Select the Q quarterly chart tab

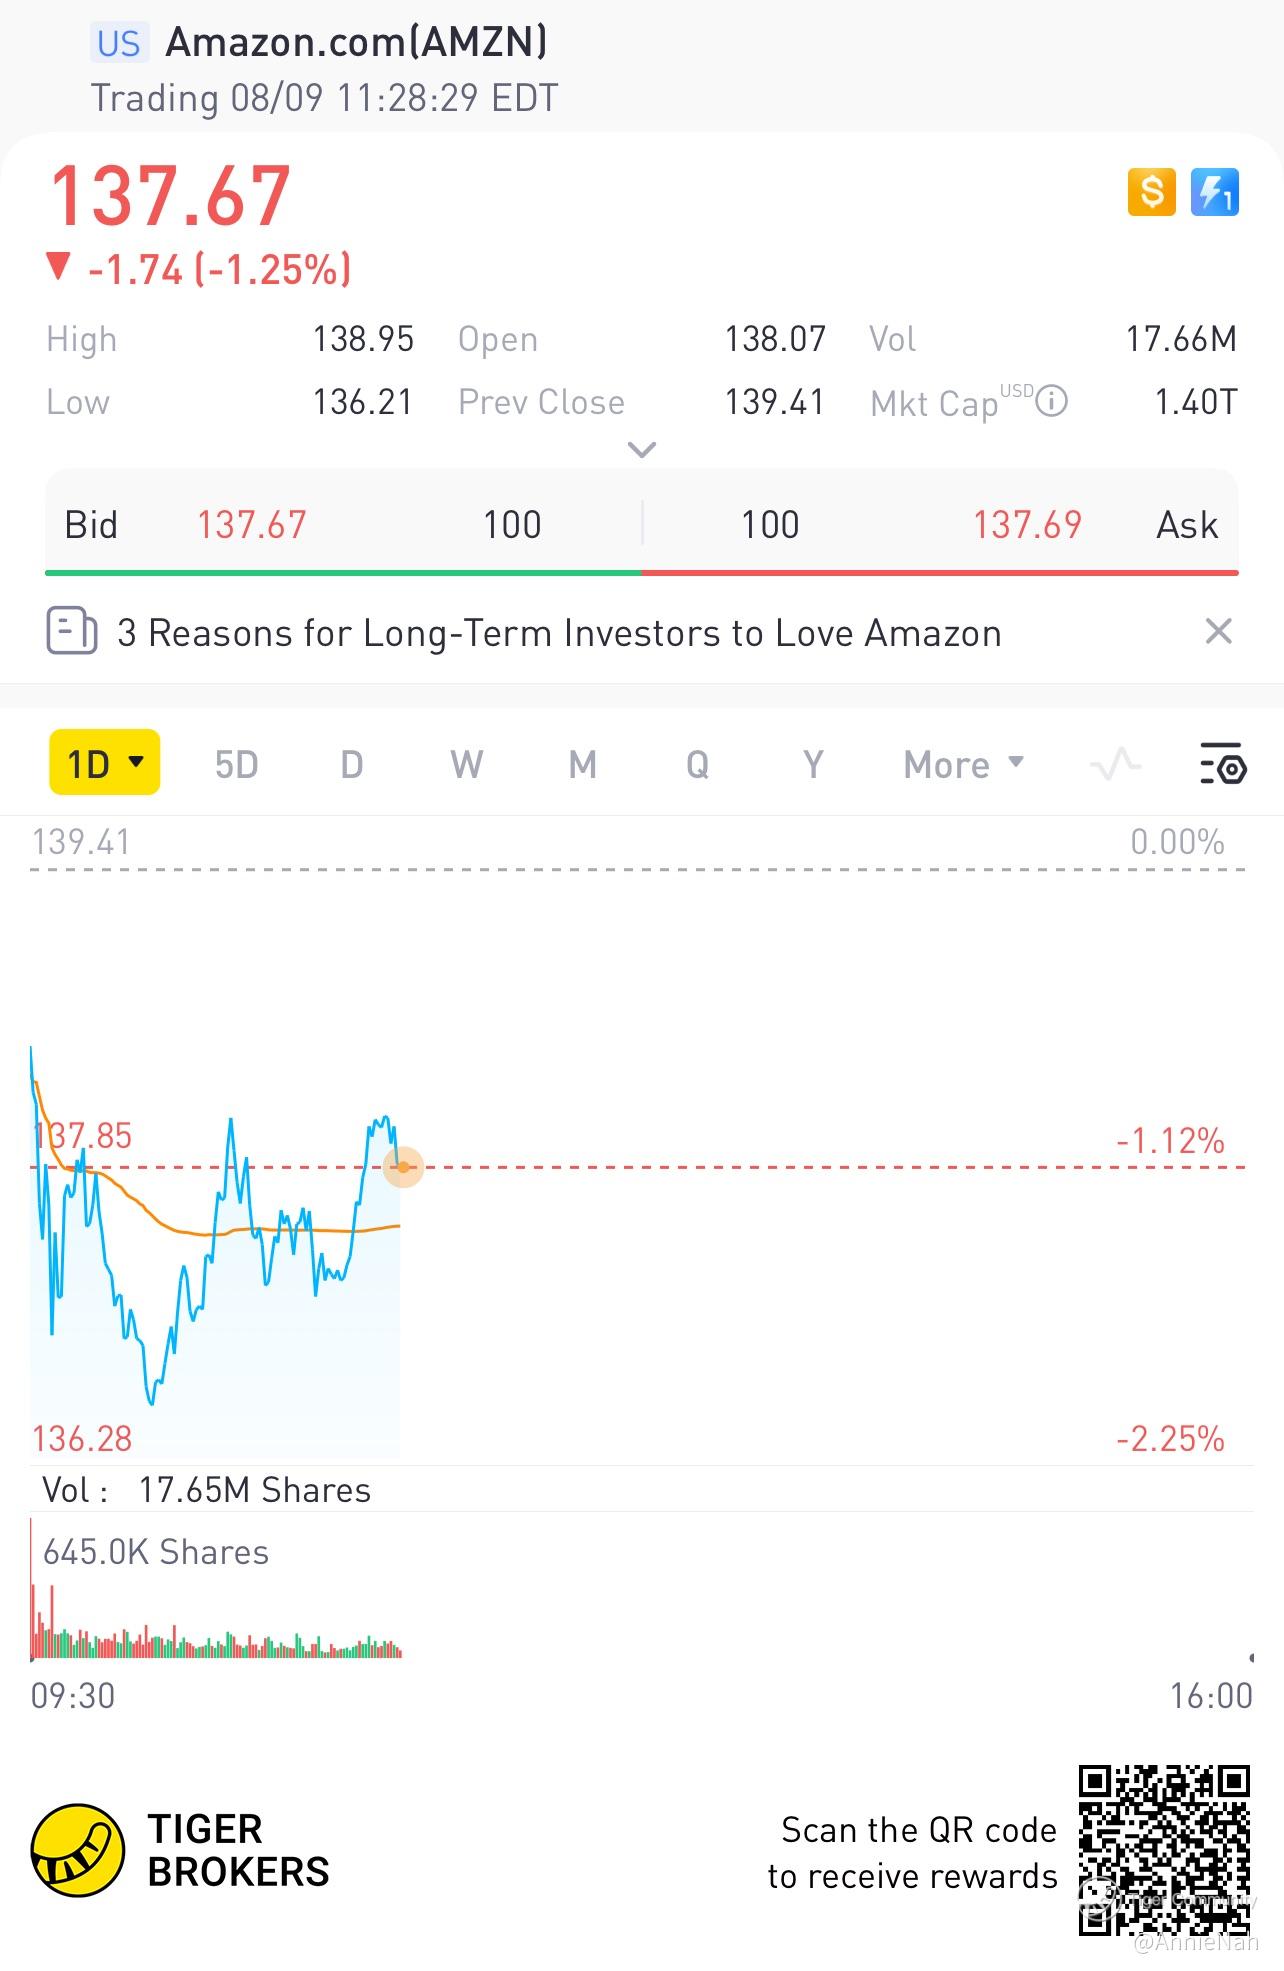tap(698, 765)
